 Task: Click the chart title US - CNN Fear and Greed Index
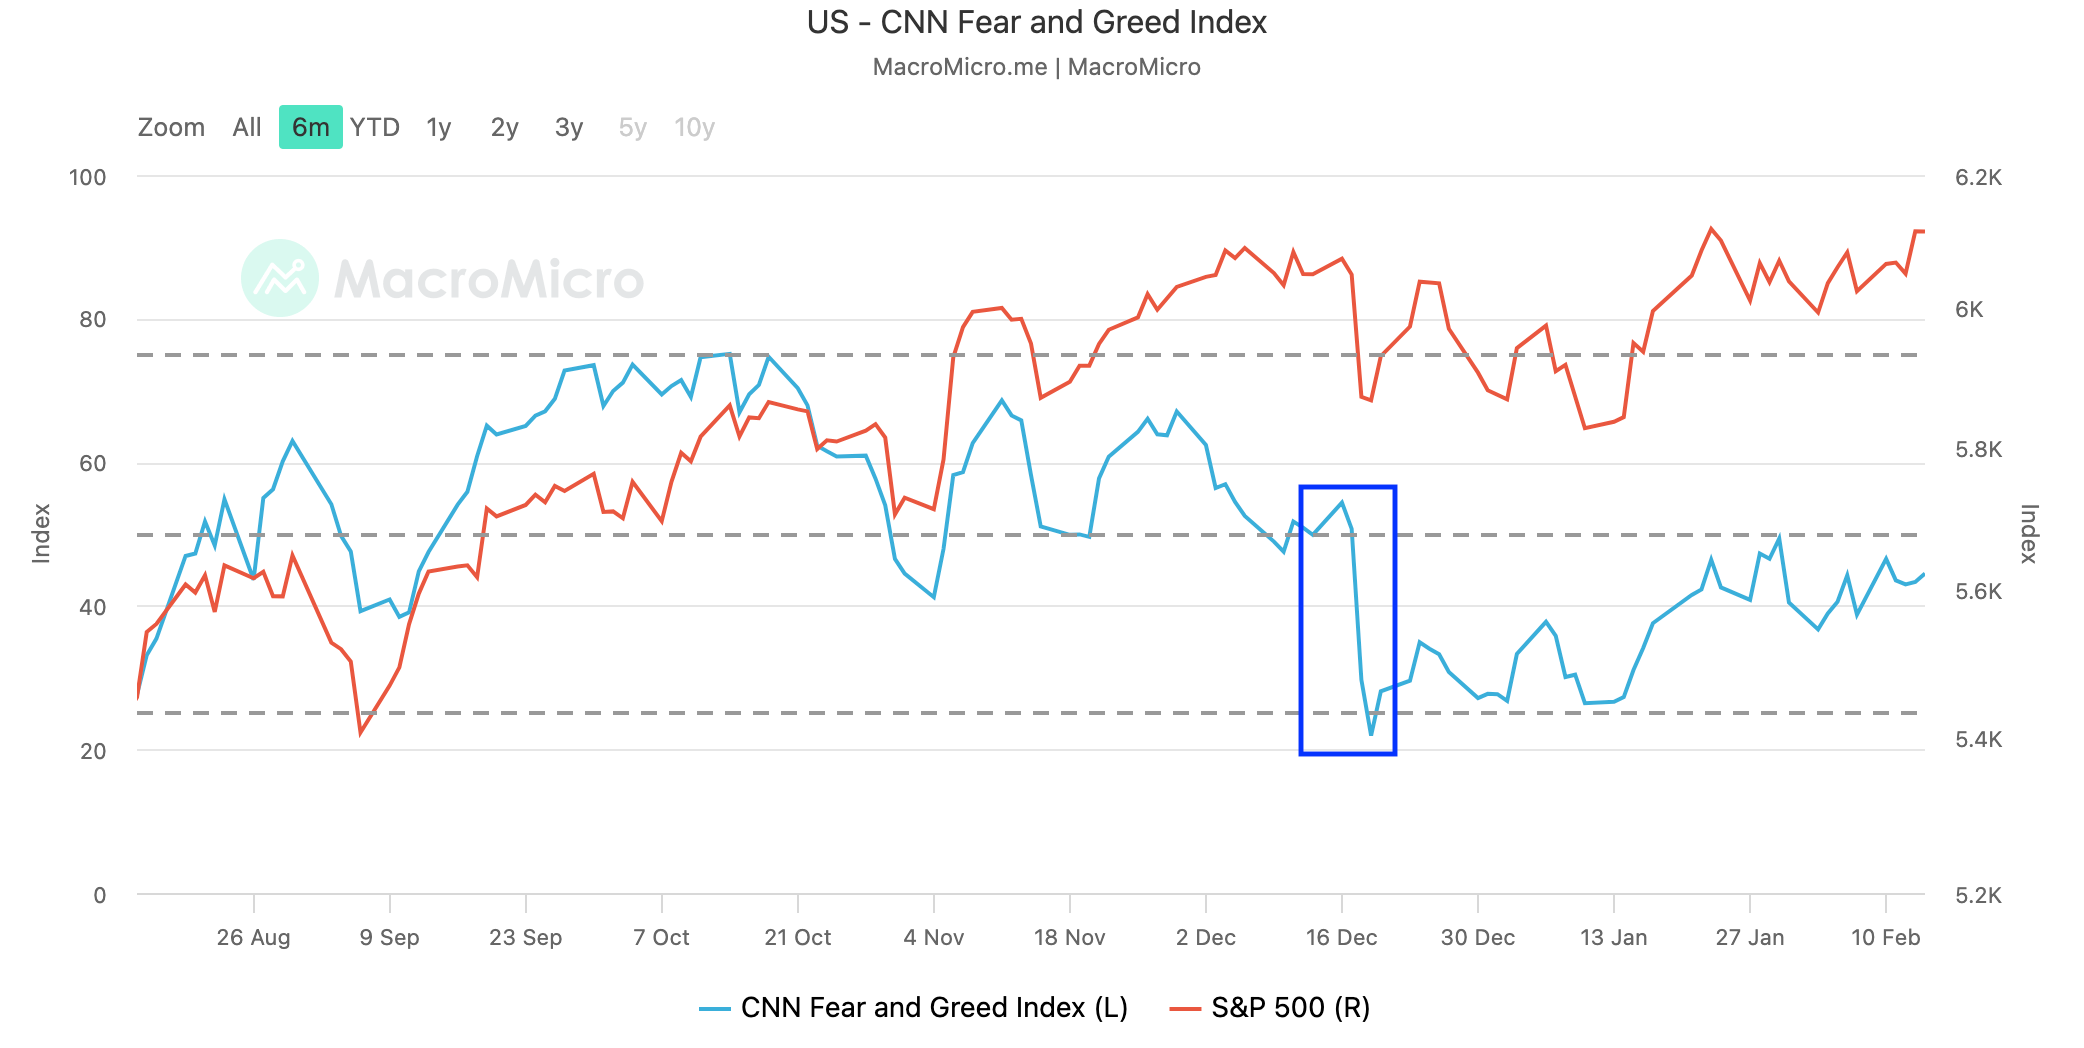(1037, 22)
